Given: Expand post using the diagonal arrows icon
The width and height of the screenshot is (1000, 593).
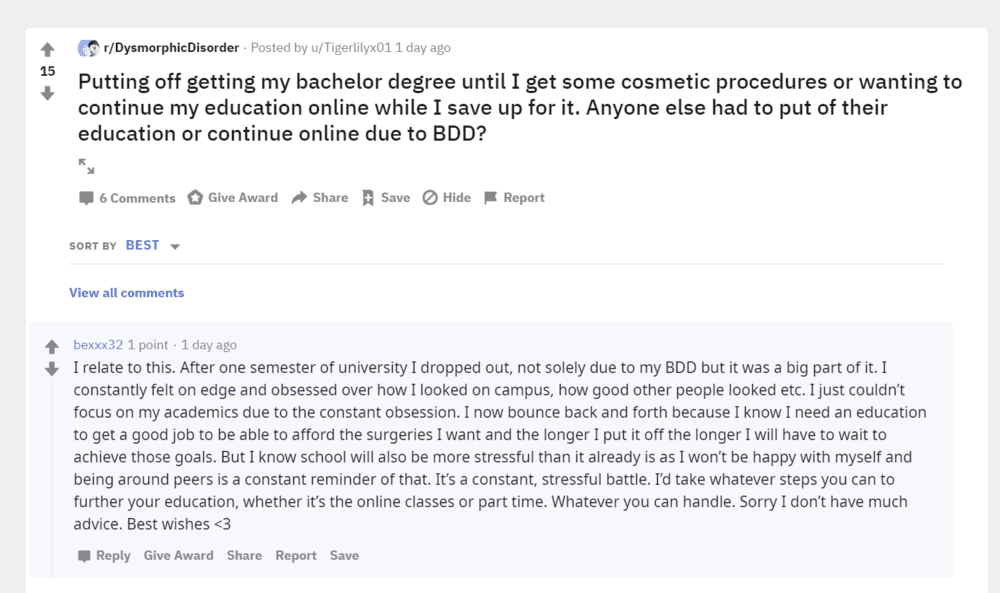Looking at the screenshot, I should (86, 166).
